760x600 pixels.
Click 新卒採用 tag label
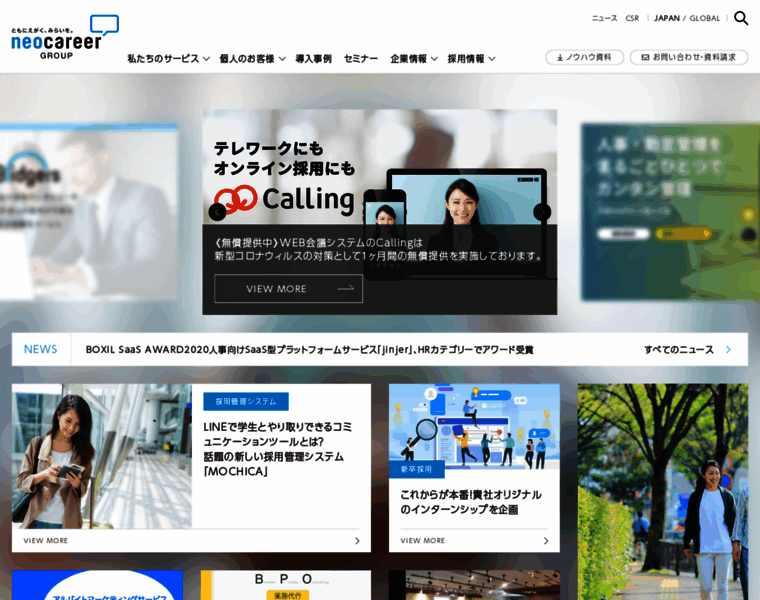(416, 469)
